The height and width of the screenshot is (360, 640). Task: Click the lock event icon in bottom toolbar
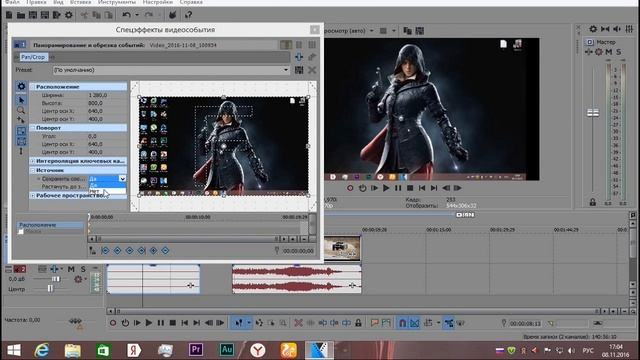(x=358, y=323)
